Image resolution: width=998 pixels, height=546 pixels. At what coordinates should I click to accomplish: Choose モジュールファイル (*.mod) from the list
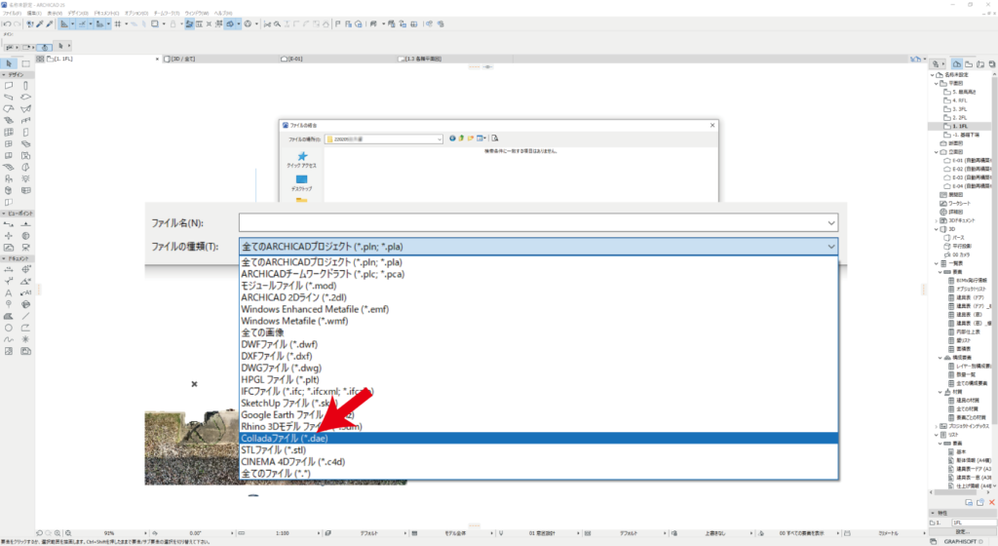pos(538,286)
